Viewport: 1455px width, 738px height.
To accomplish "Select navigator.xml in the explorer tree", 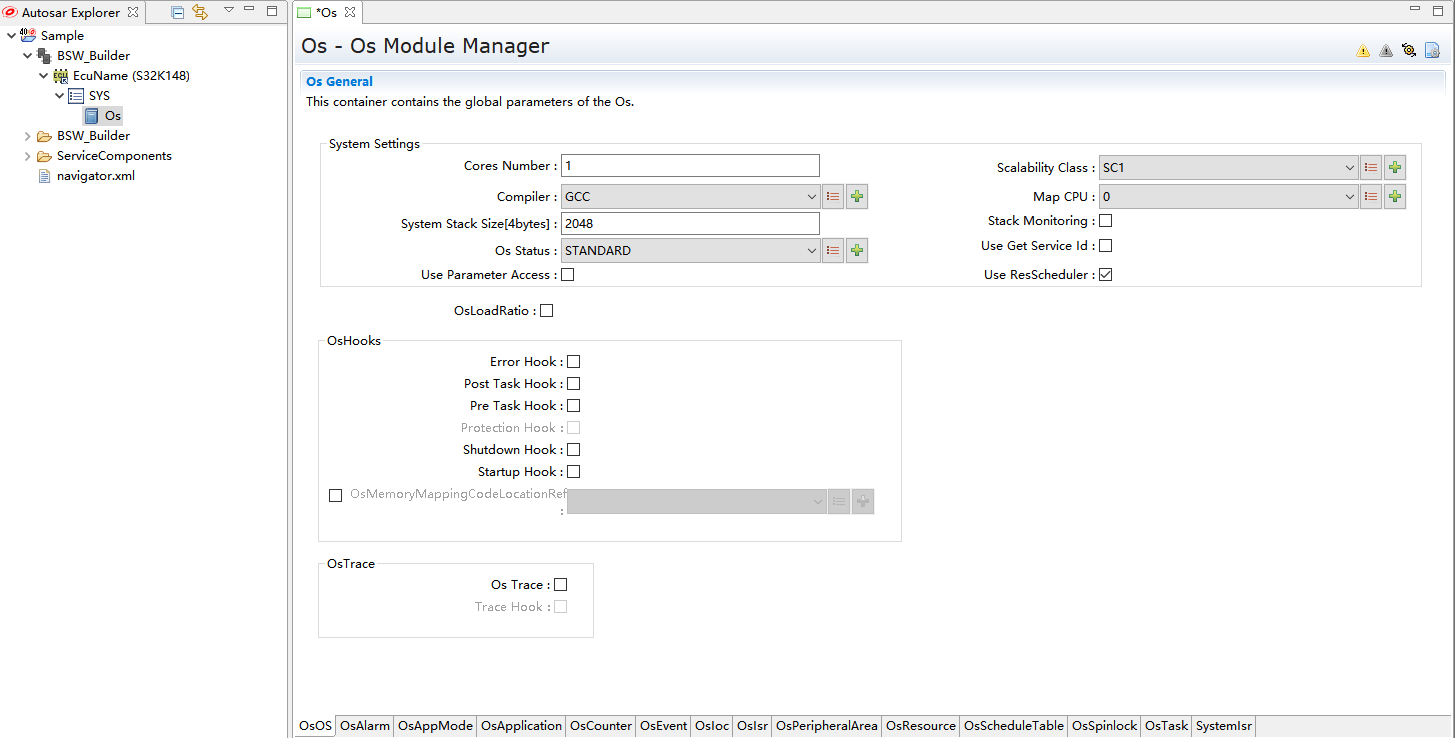I will coord(95,176).
